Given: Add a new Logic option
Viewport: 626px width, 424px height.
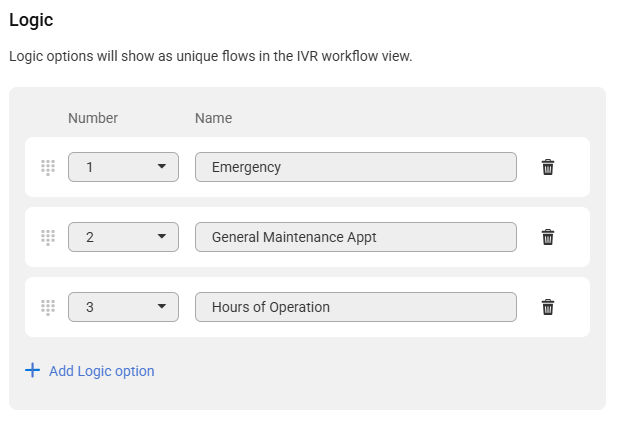Looking at the screenshot, I should [90, 371].
